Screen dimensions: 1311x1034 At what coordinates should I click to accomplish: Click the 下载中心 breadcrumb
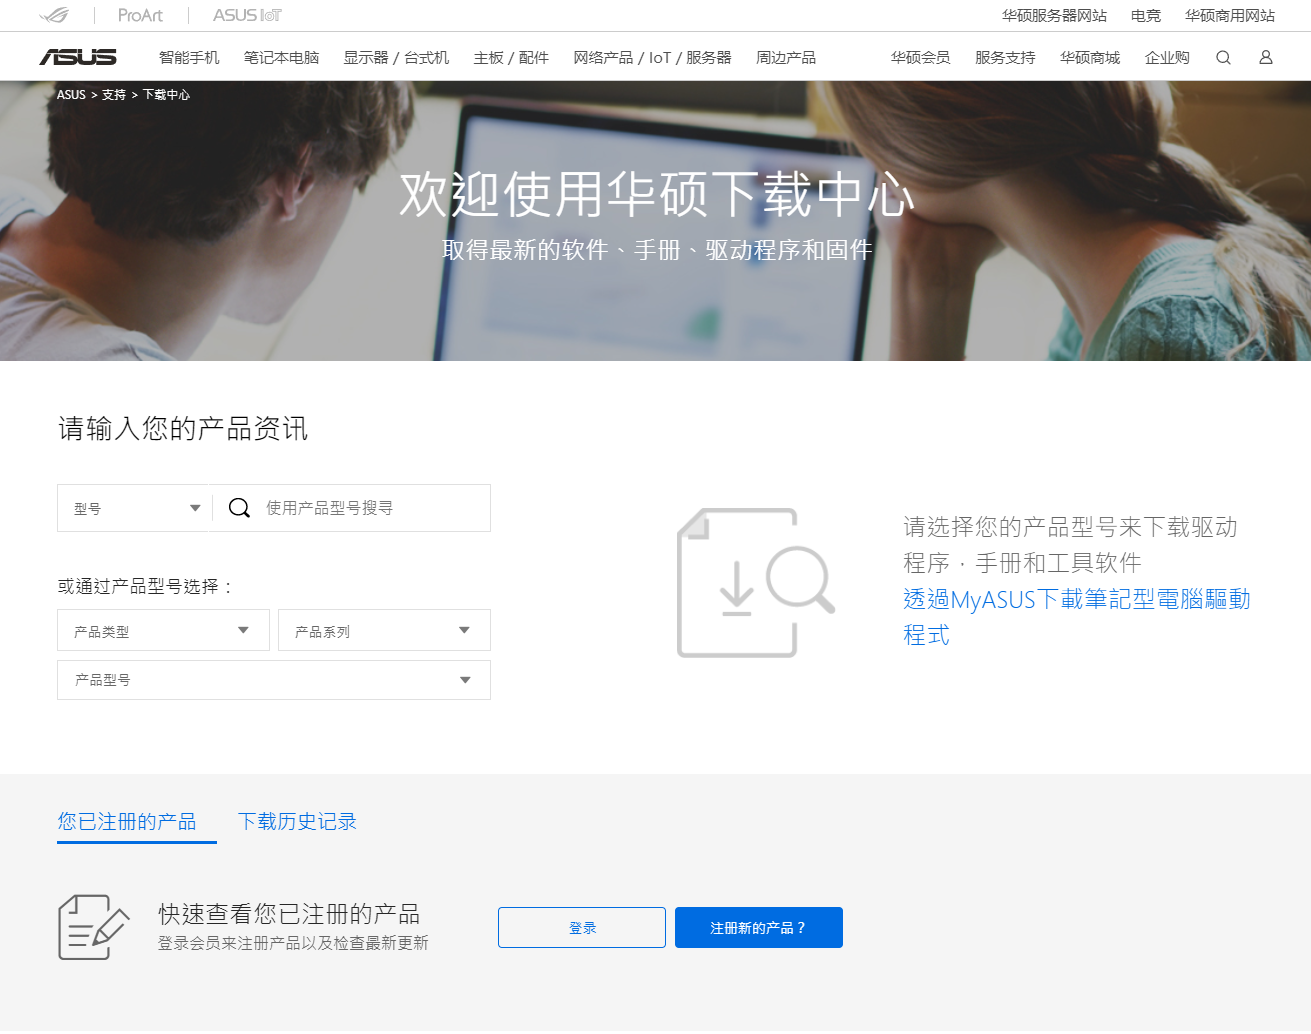click(x=166, y=94)
